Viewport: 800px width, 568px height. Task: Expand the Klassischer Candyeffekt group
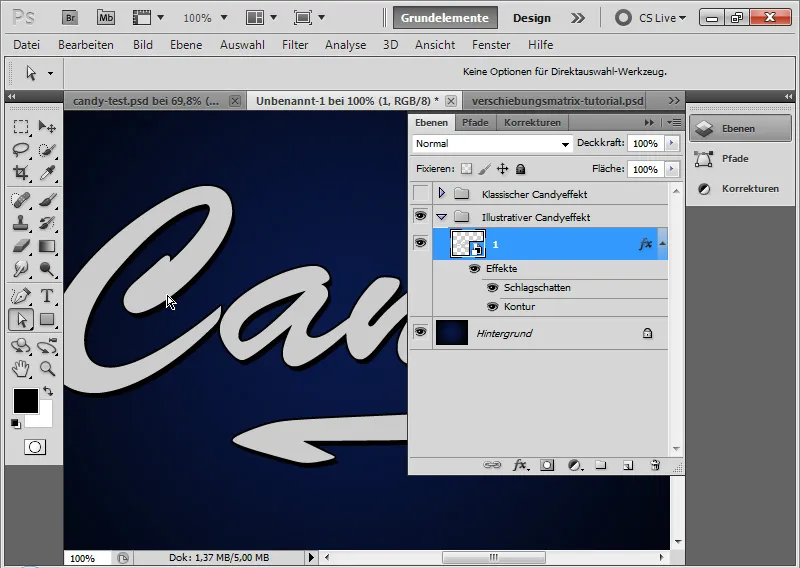tap(442, 193)
